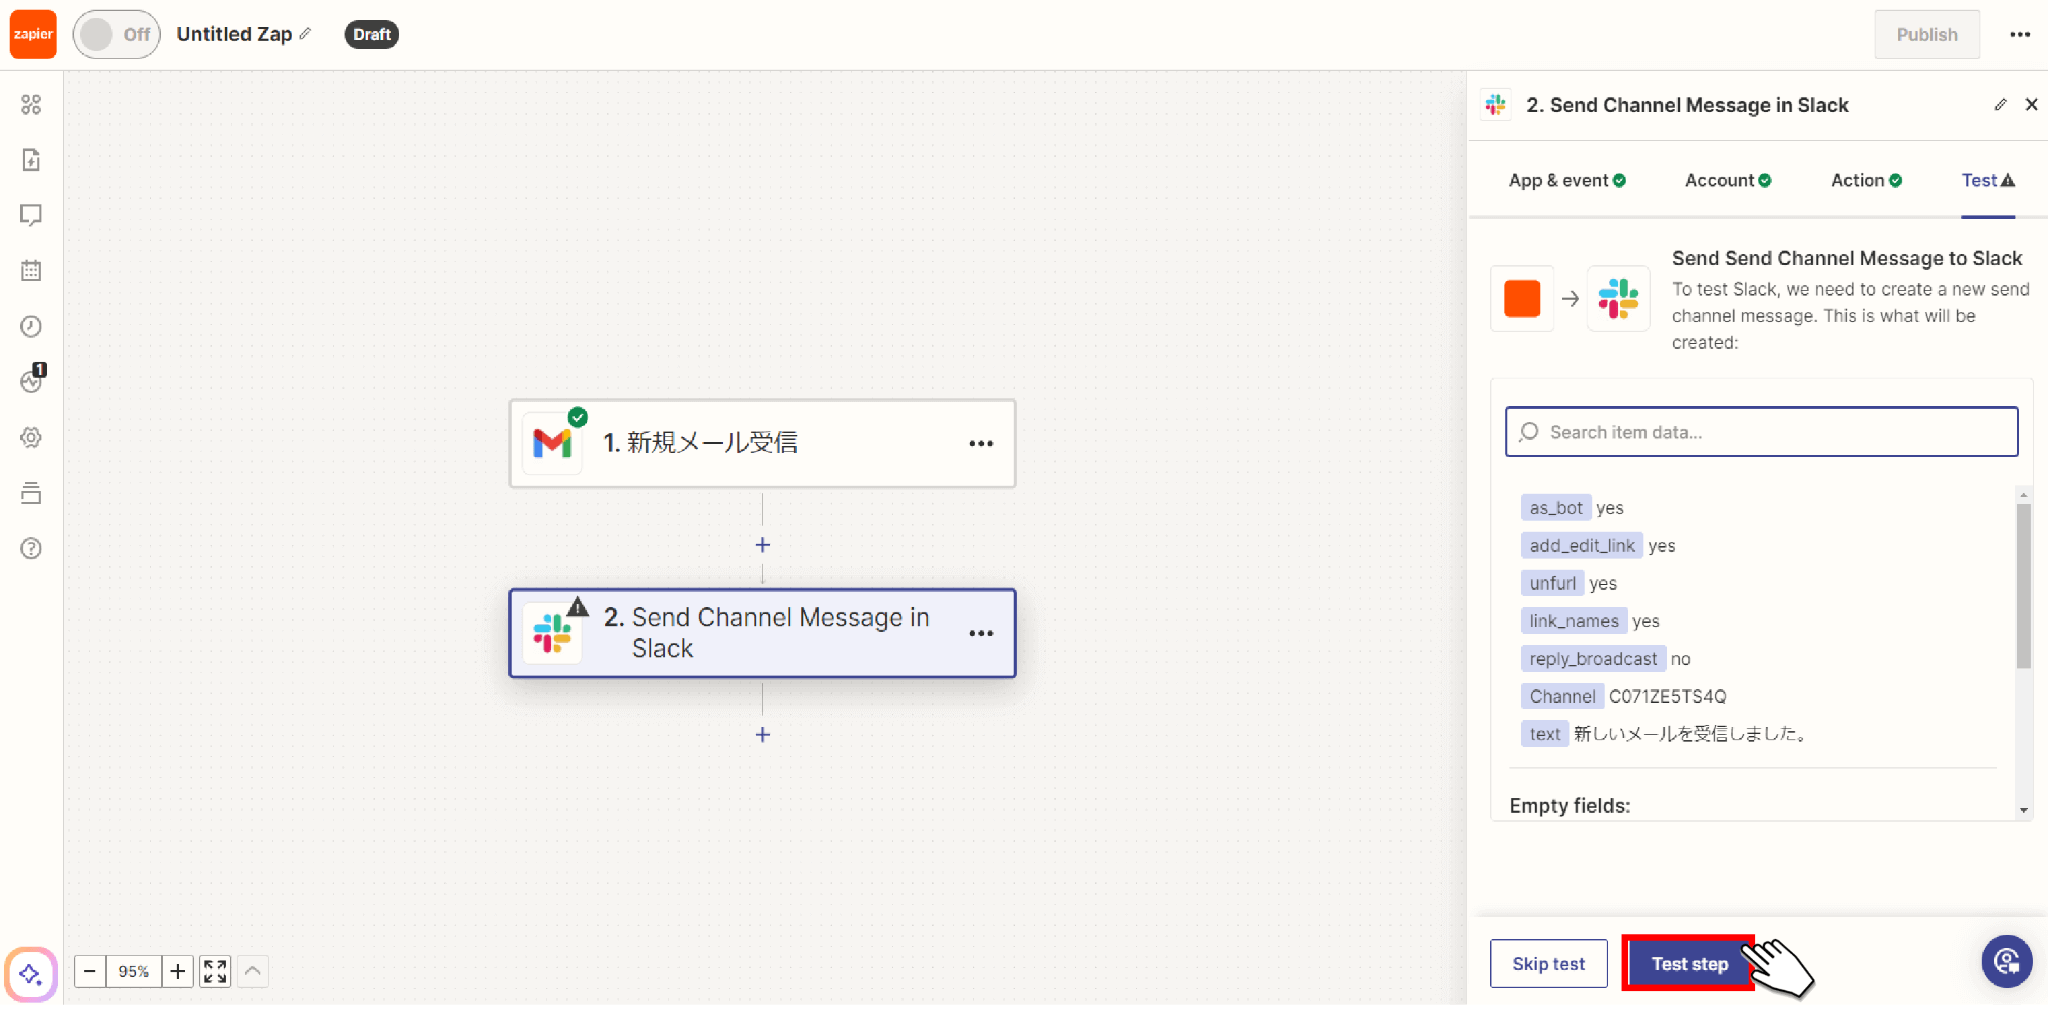Close the step editor panel
Image resolution: width=2048 pixels, height=1016 pixels.
coord(2031,105)
